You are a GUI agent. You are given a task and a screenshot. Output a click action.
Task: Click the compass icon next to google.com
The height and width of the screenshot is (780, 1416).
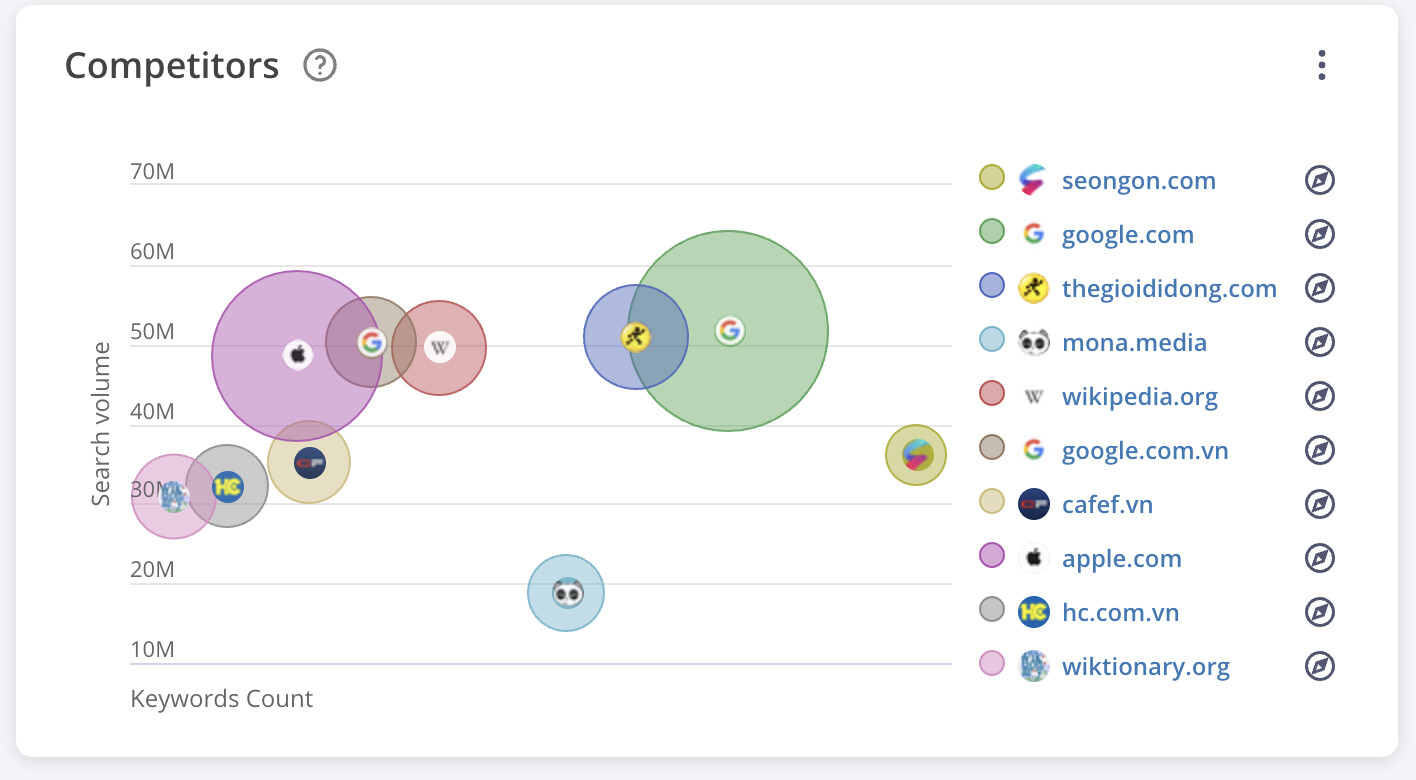1320,235
